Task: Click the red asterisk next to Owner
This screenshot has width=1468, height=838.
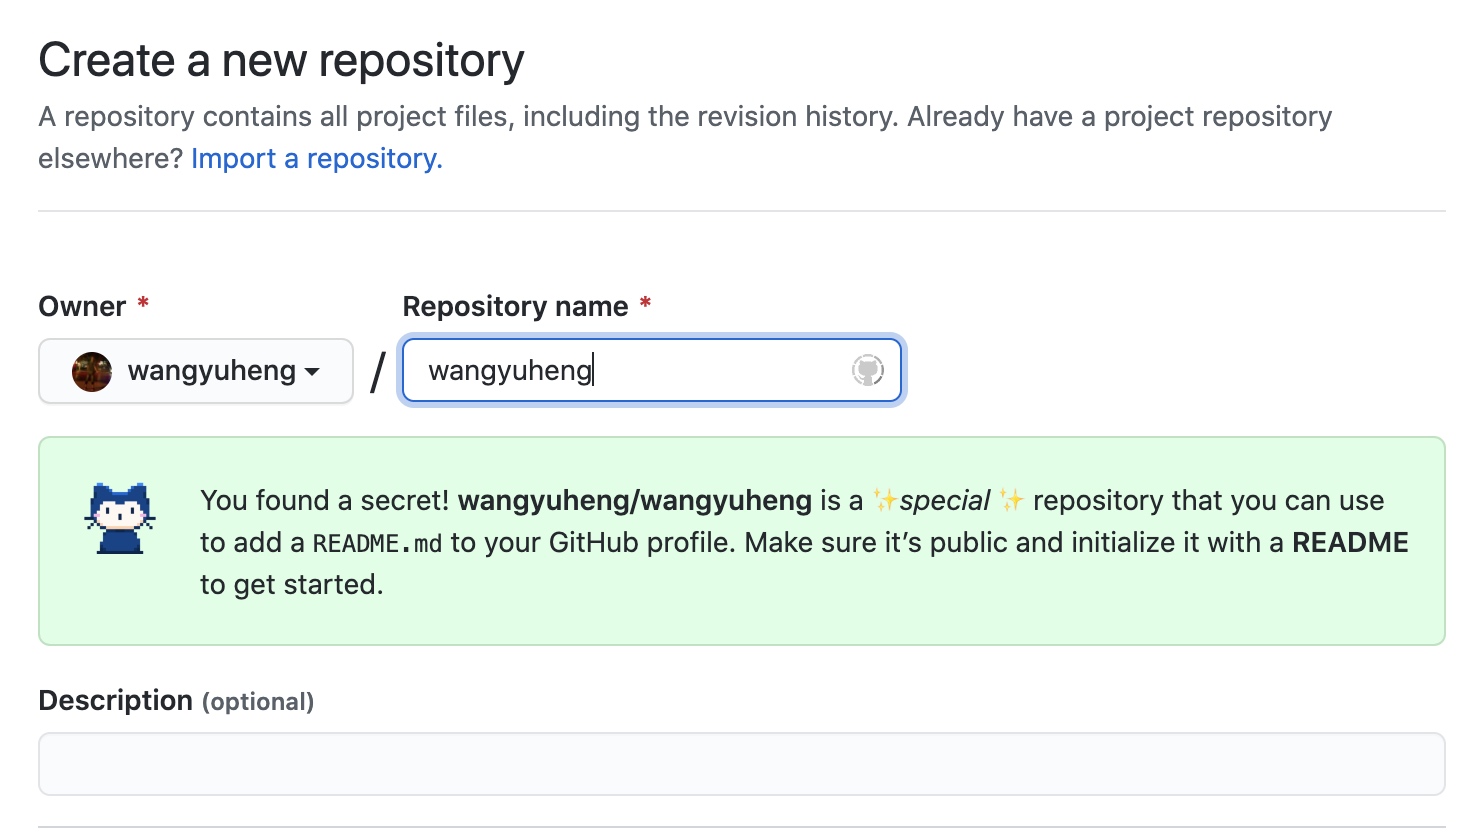Action: [x=143, y=302]
